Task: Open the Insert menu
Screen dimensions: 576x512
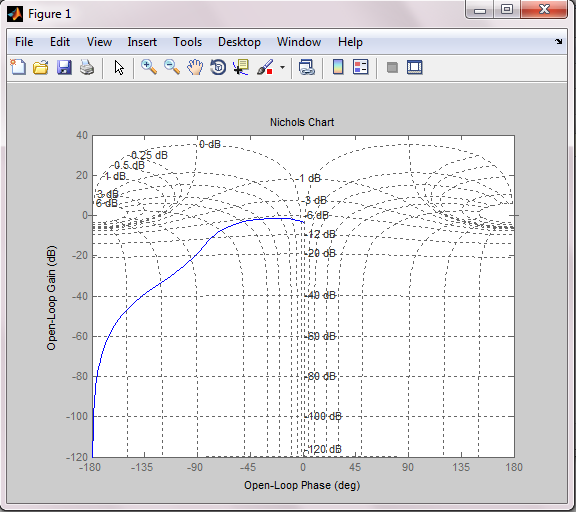Action: [142, 42]
